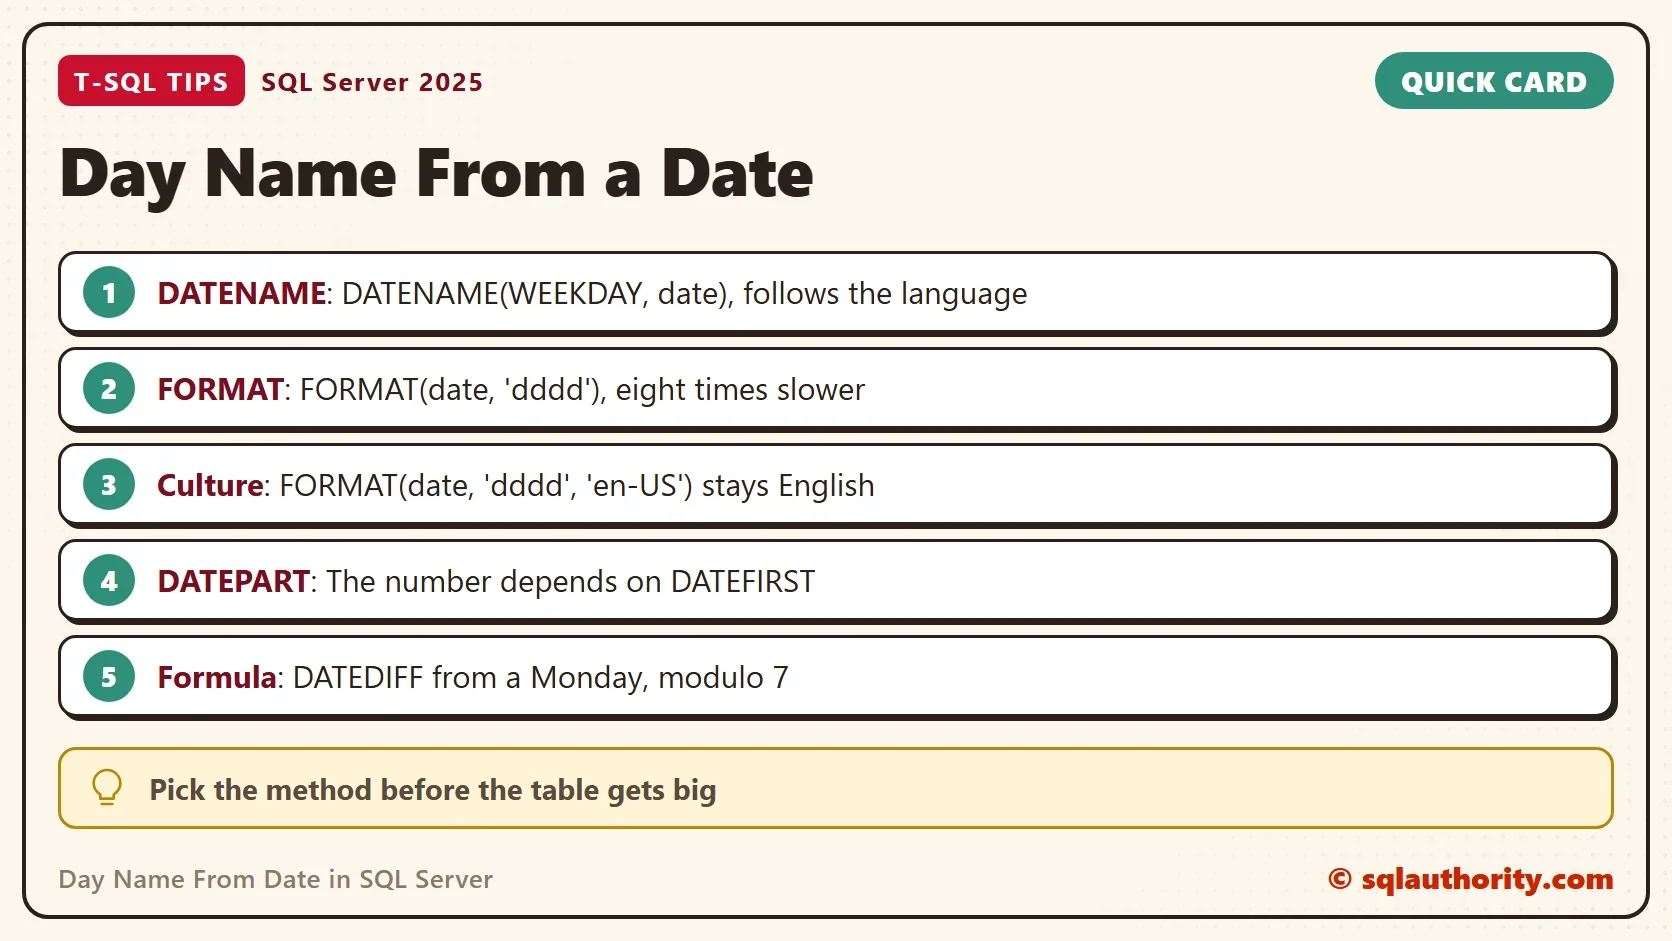Select the bold 'DATENAME' label
This screenshot has width=1672, height=941.
tap(242, 293)
